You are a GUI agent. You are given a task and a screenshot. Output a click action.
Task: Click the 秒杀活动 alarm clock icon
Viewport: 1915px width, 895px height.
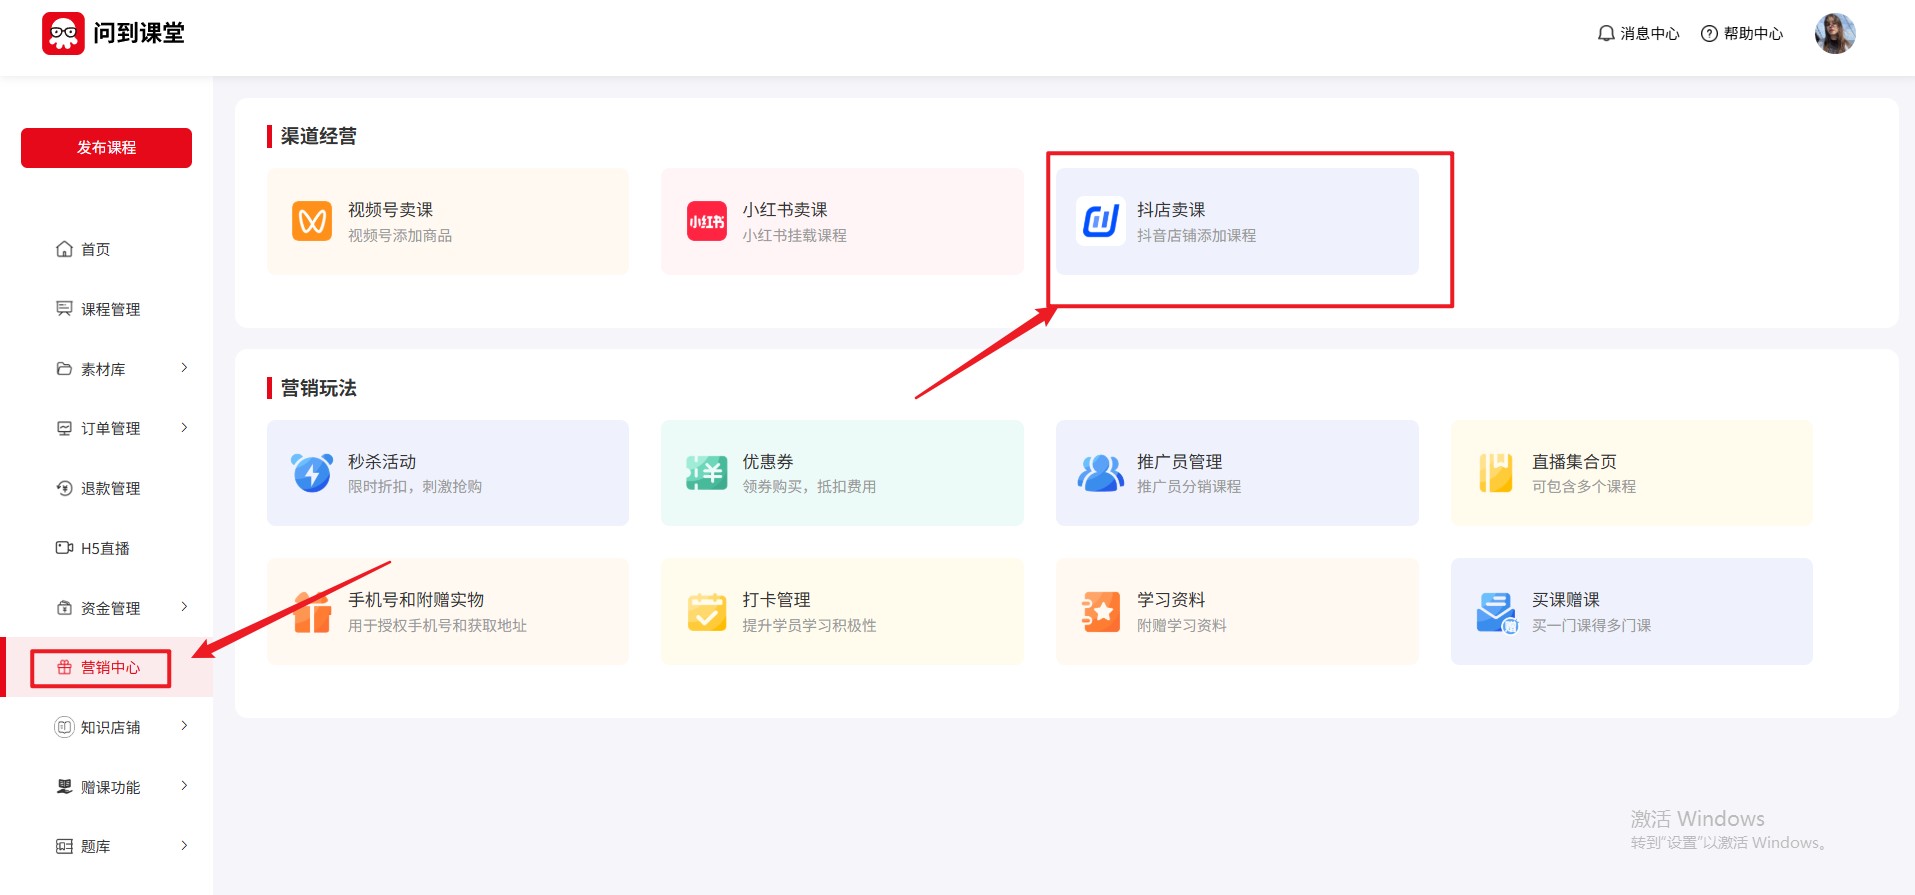click(x=312, y=473)
